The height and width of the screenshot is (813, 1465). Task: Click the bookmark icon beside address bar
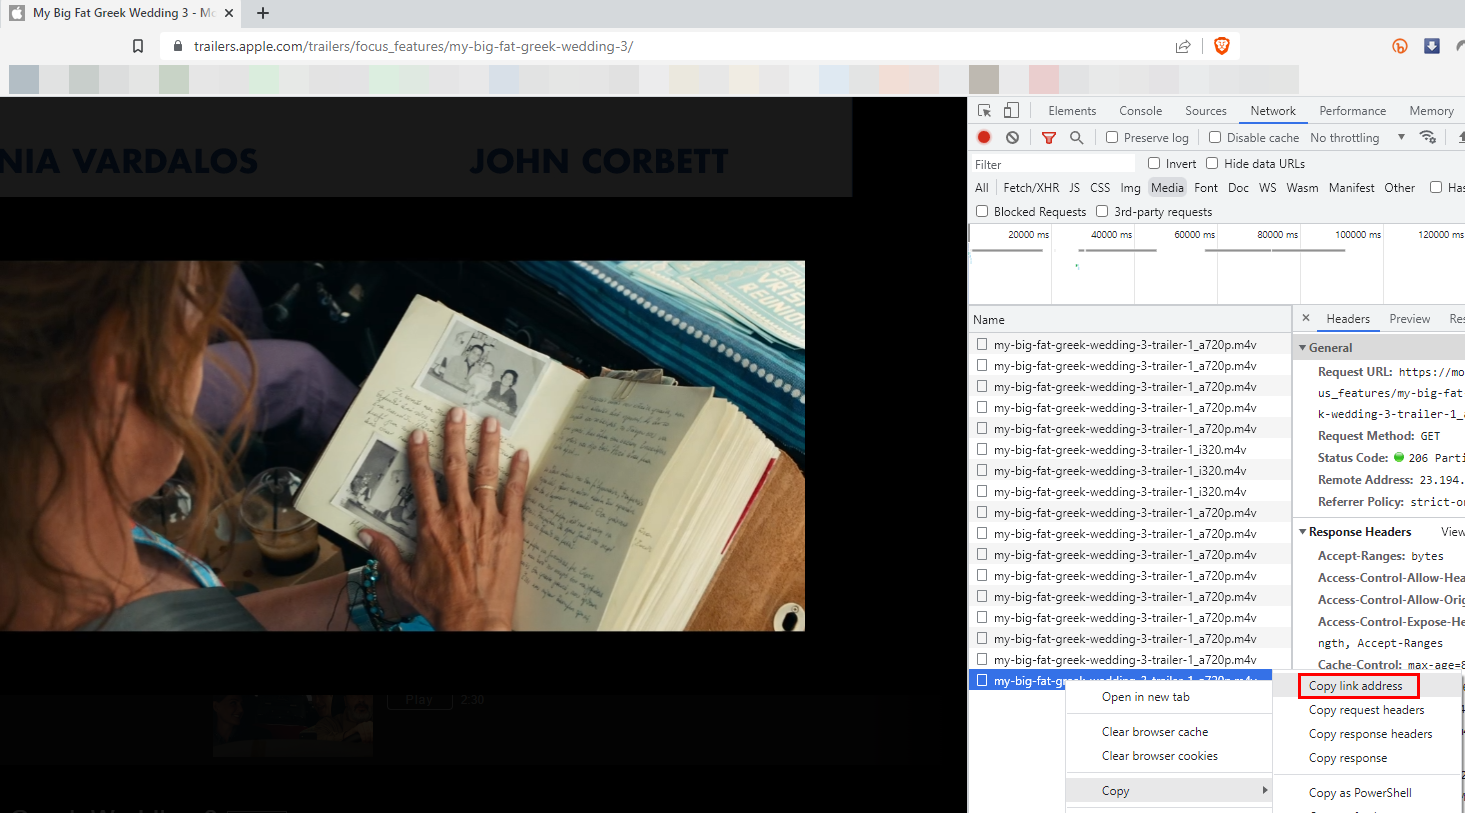(138, 46)
